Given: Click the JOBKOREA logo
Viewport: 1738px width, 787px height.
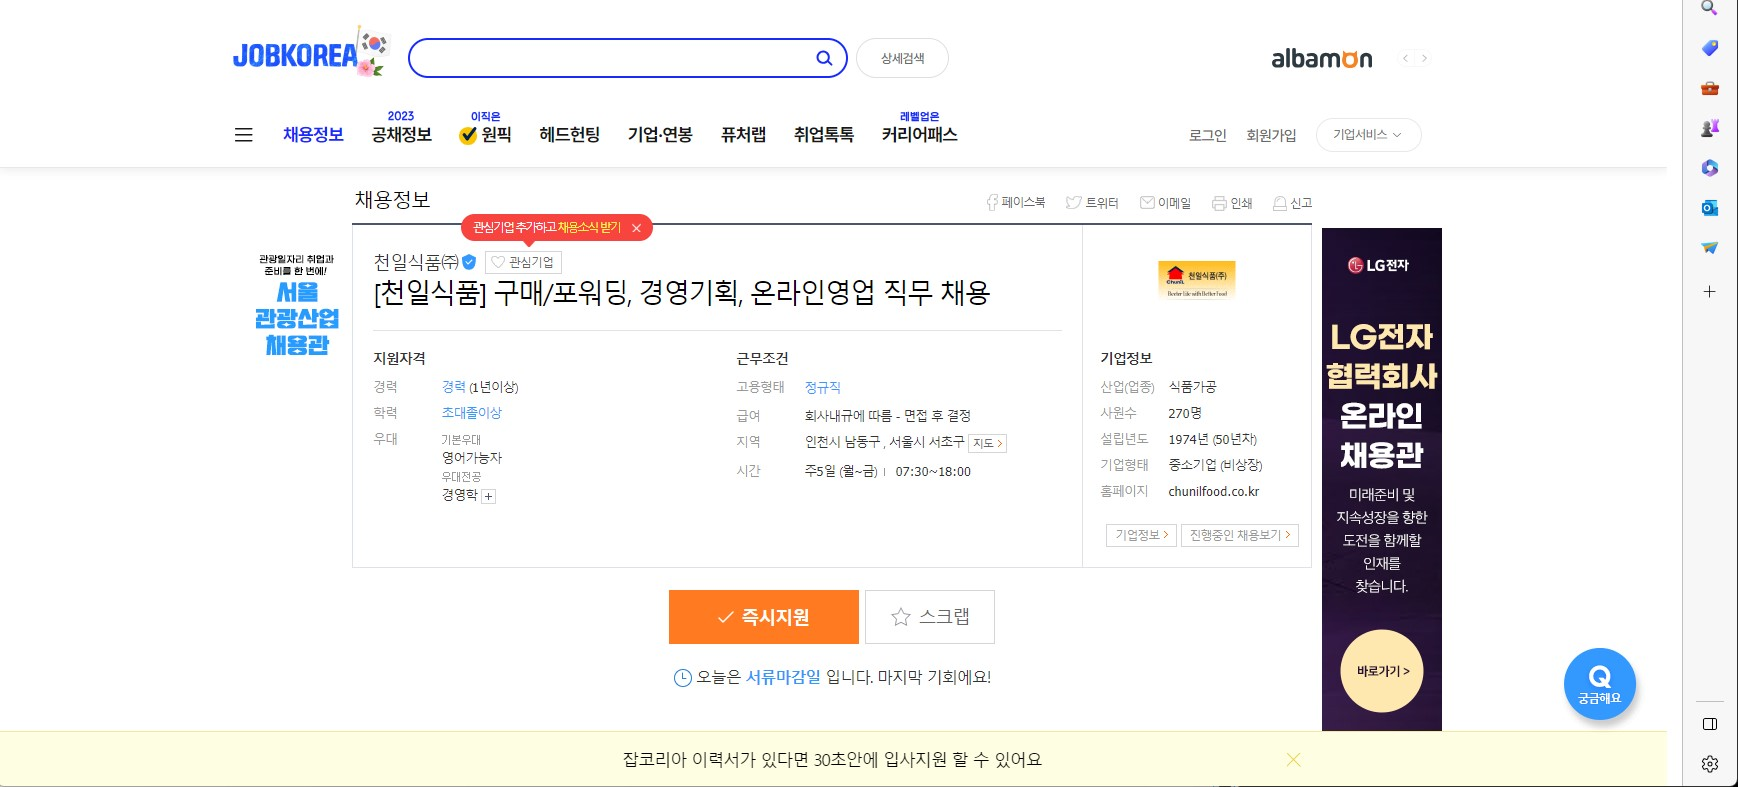Looking at the screenshot, I should click(309, 53).
